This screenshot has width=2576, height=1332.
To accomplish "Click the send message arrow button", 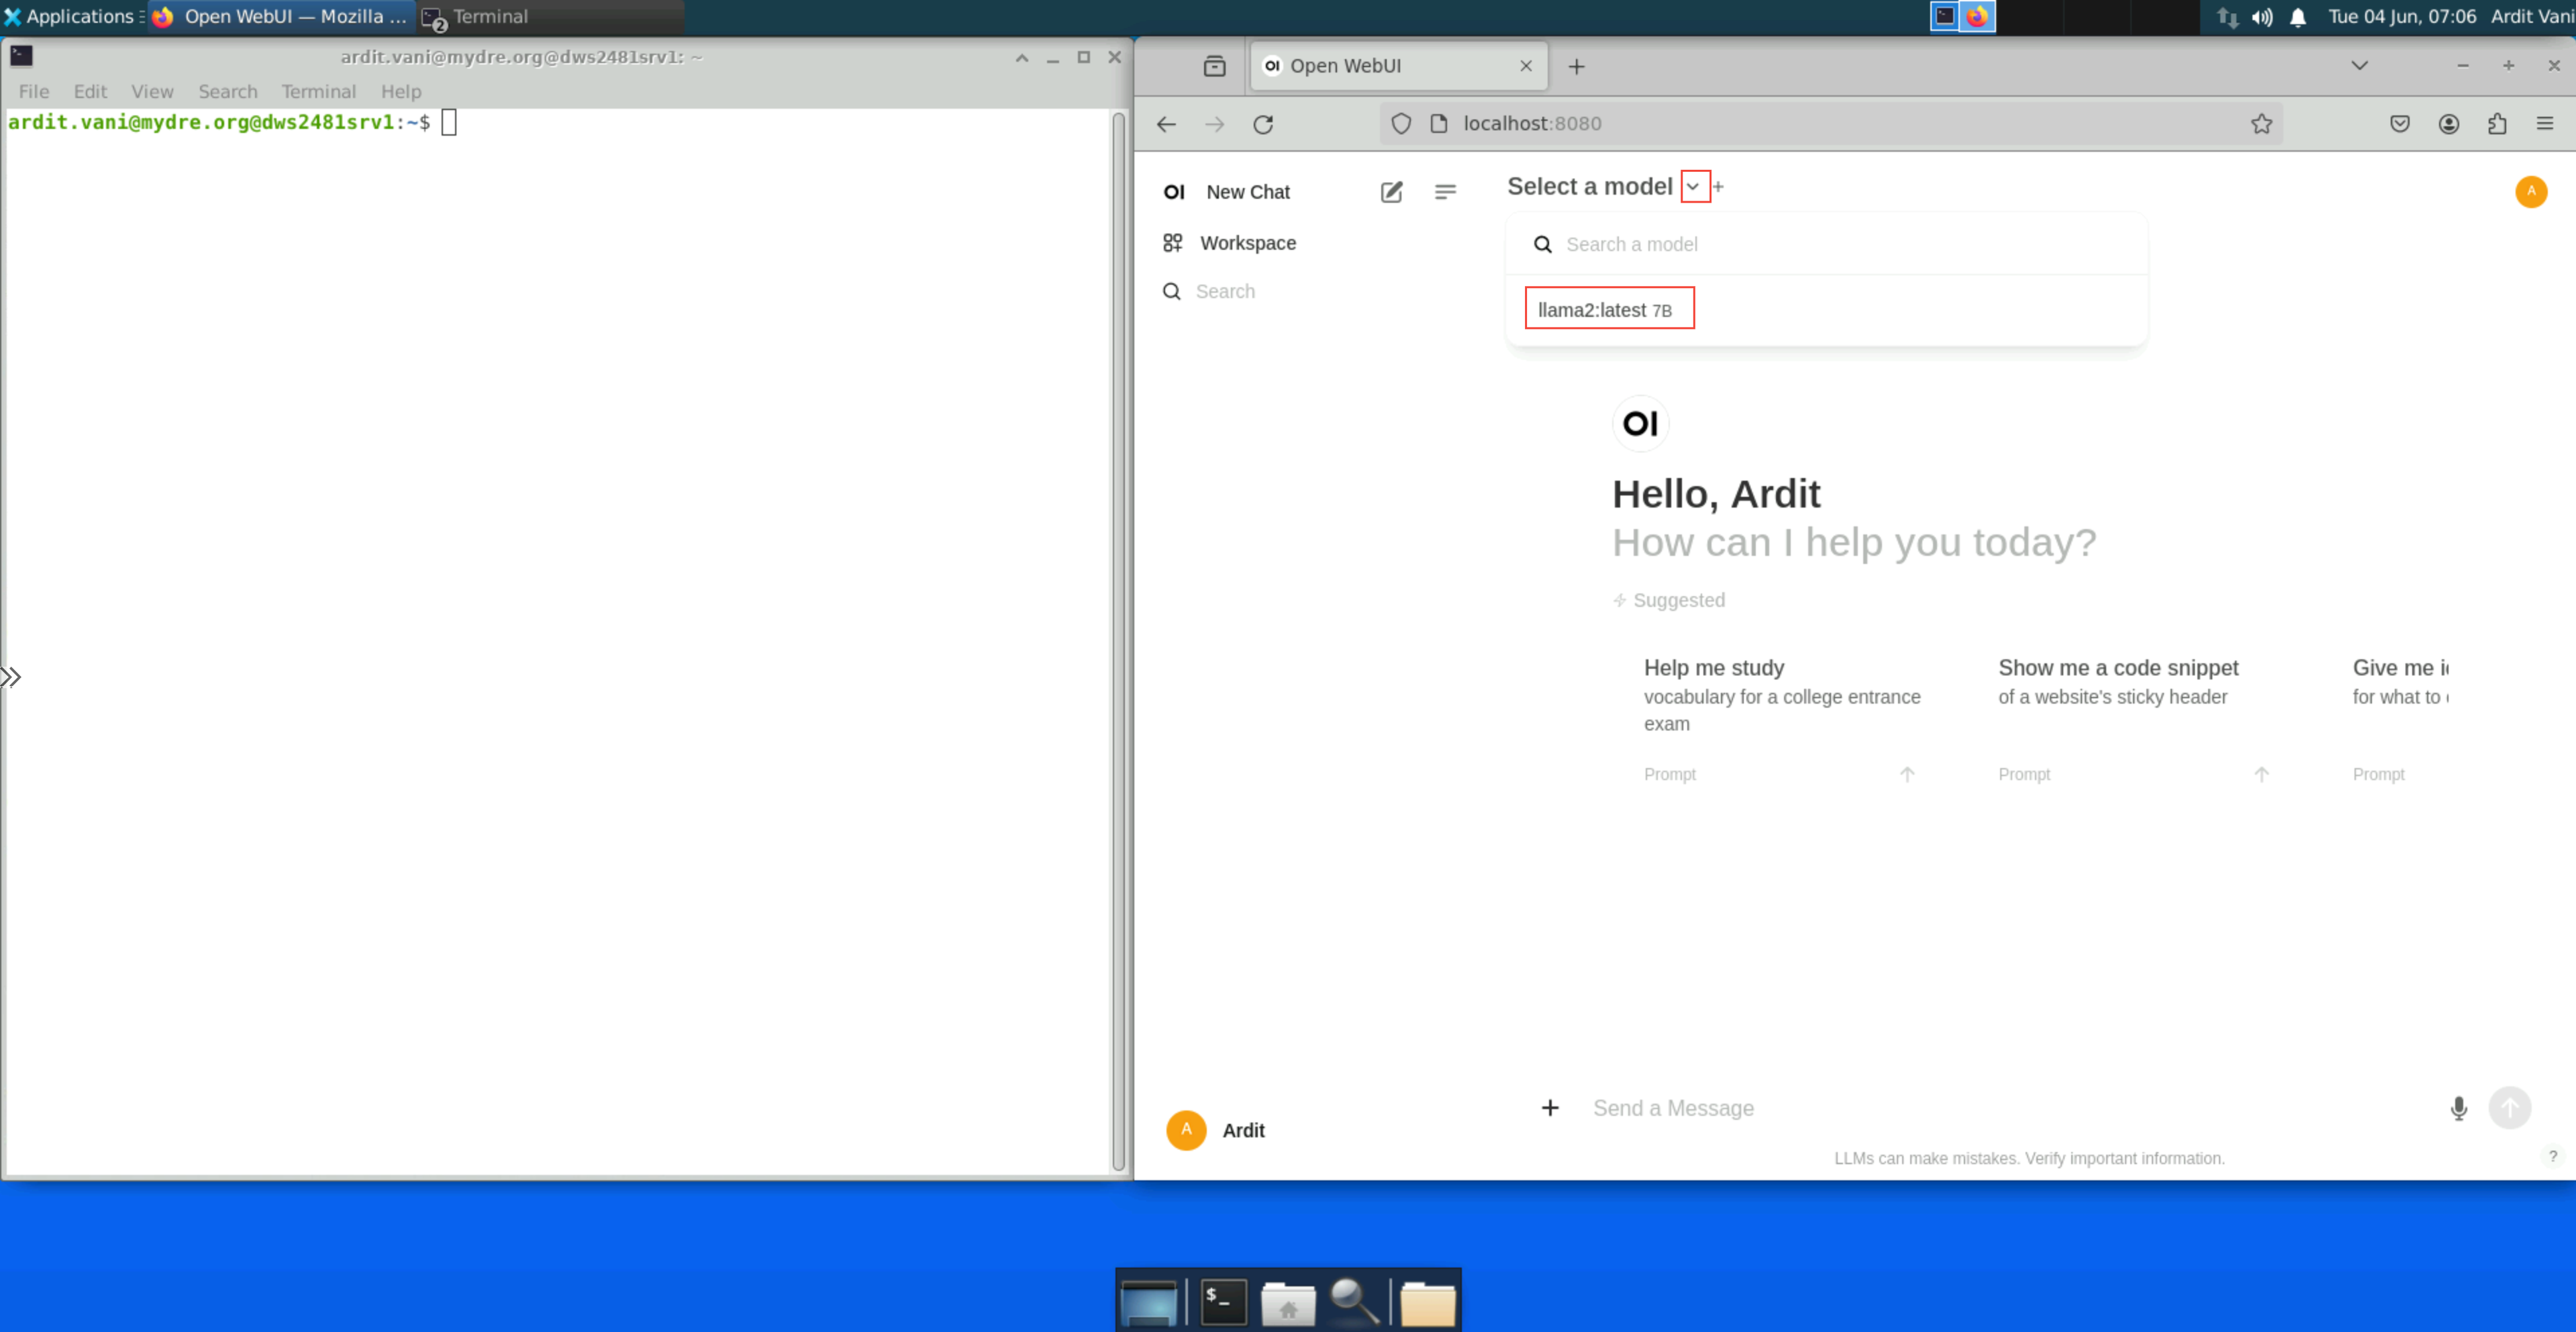I will click(2509, 1108).
